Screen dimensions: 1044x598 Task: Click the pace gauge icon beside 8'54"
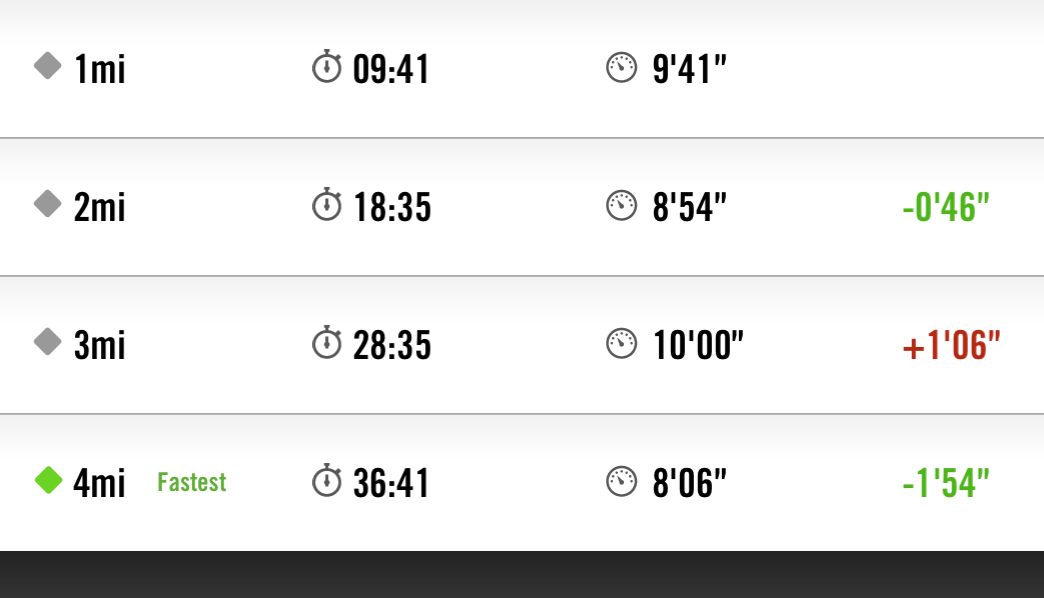(622, 206)
